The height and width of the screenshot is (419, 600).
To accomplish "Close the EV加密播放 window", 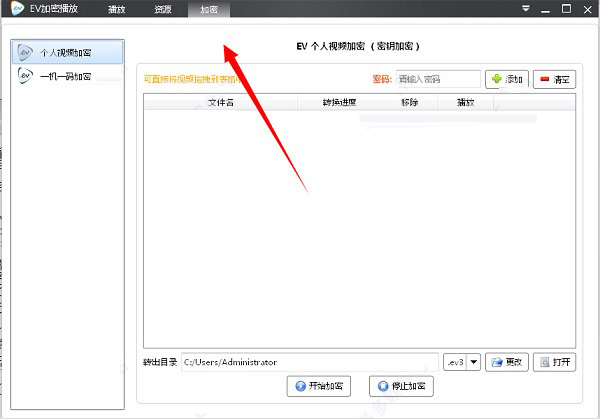I will pos(587,9).
